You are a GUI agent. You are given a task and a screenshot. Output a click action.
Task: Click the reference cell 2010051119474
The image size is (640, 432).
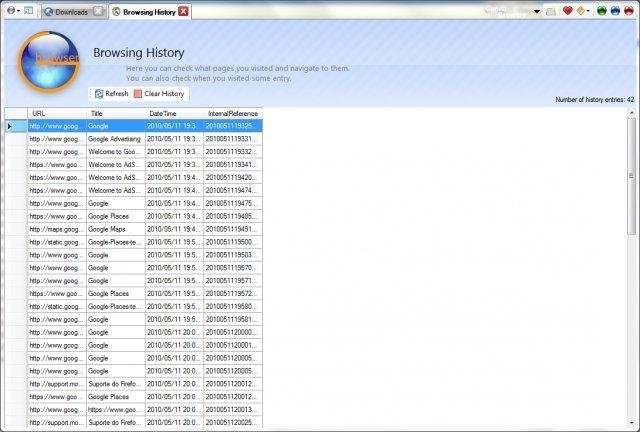pyautogui.click(x=233, y=191)
